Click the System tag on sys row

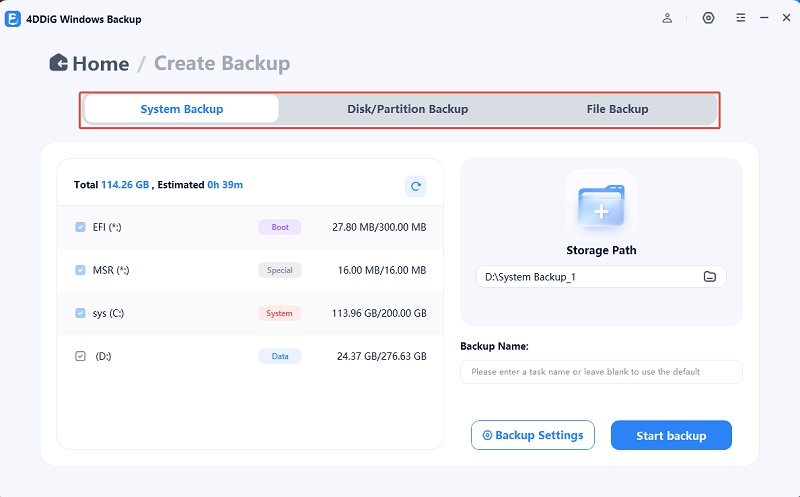(x=280, y=313)
